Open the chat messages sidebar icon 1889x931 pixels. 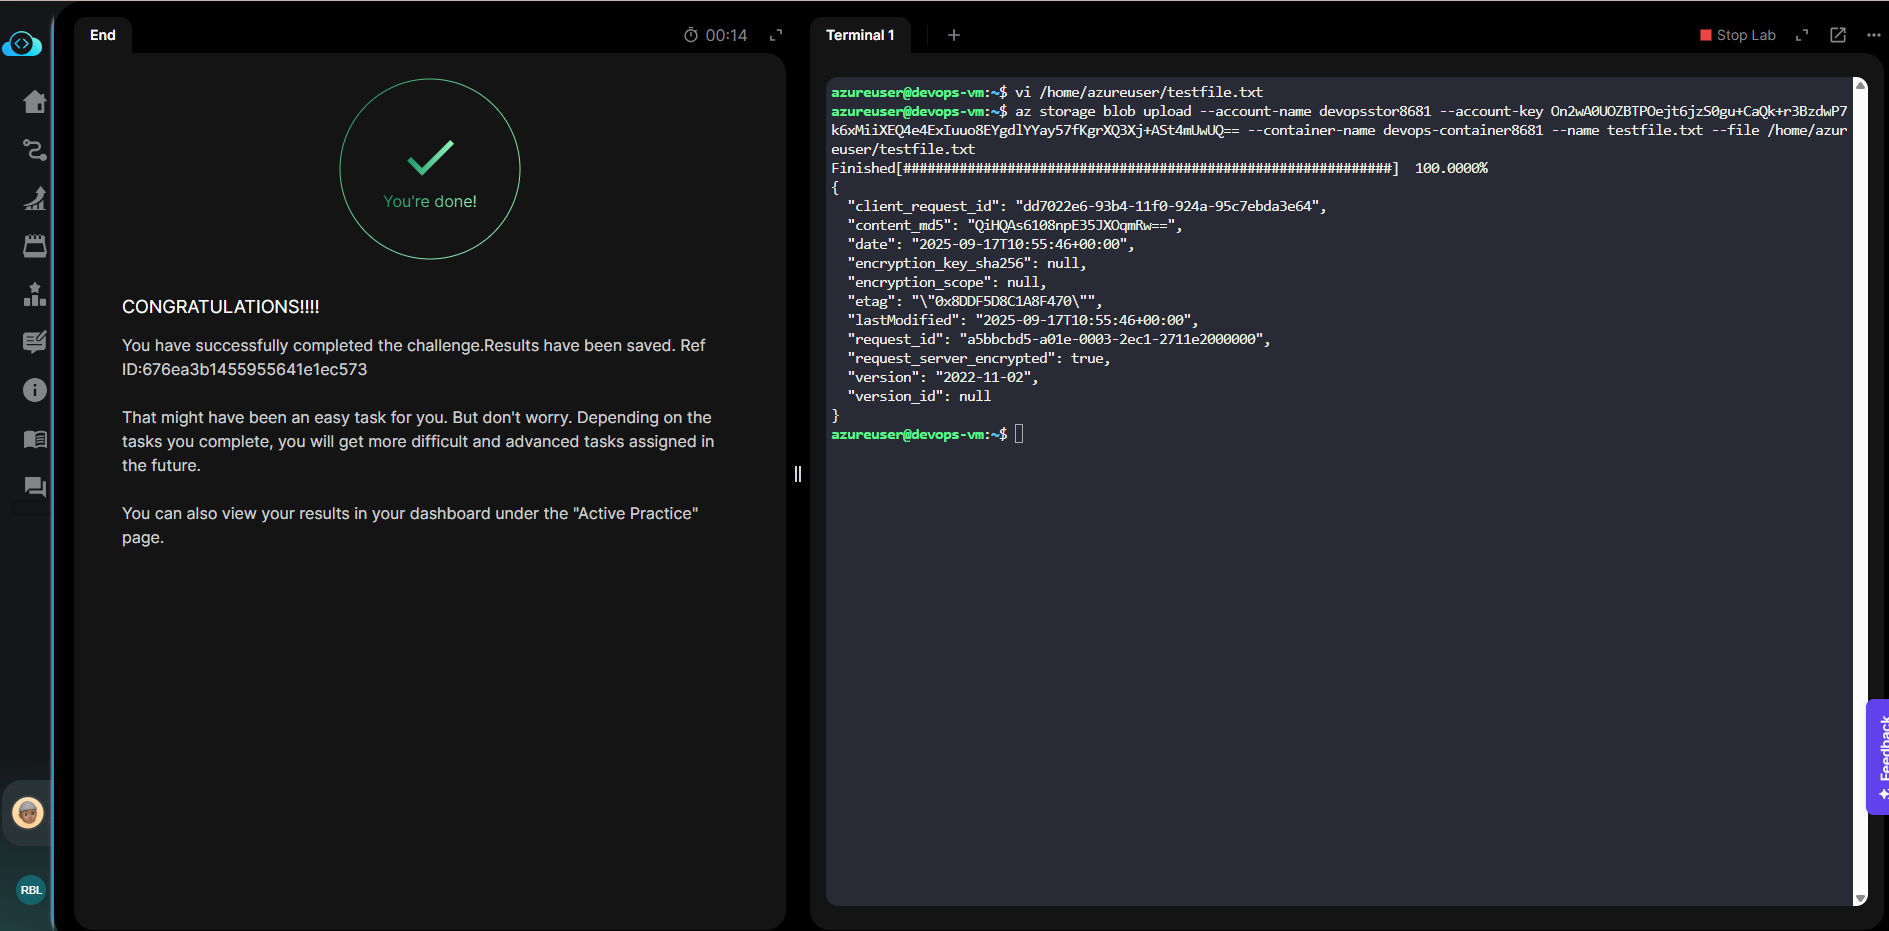35,486
